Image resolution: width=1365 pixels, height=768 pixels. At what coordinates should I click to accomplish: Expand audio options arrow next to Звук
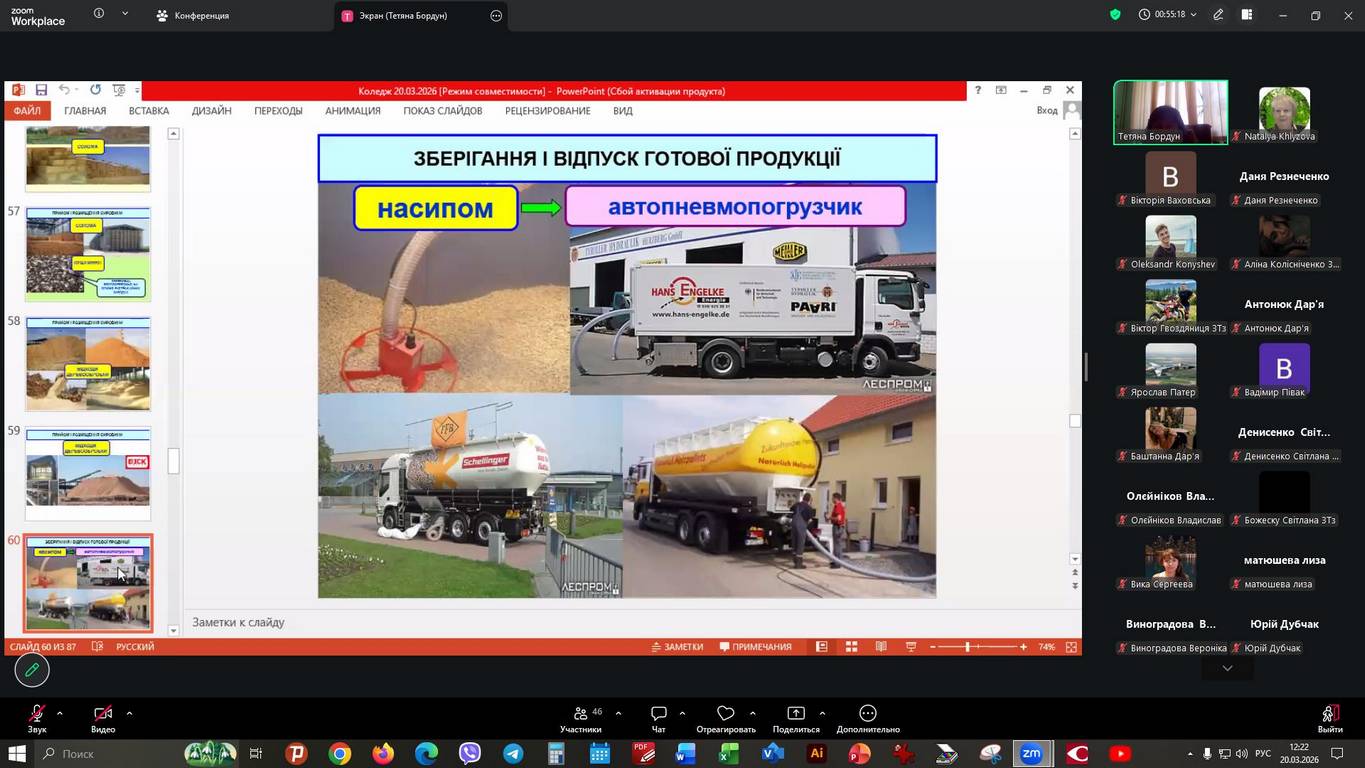60,713
